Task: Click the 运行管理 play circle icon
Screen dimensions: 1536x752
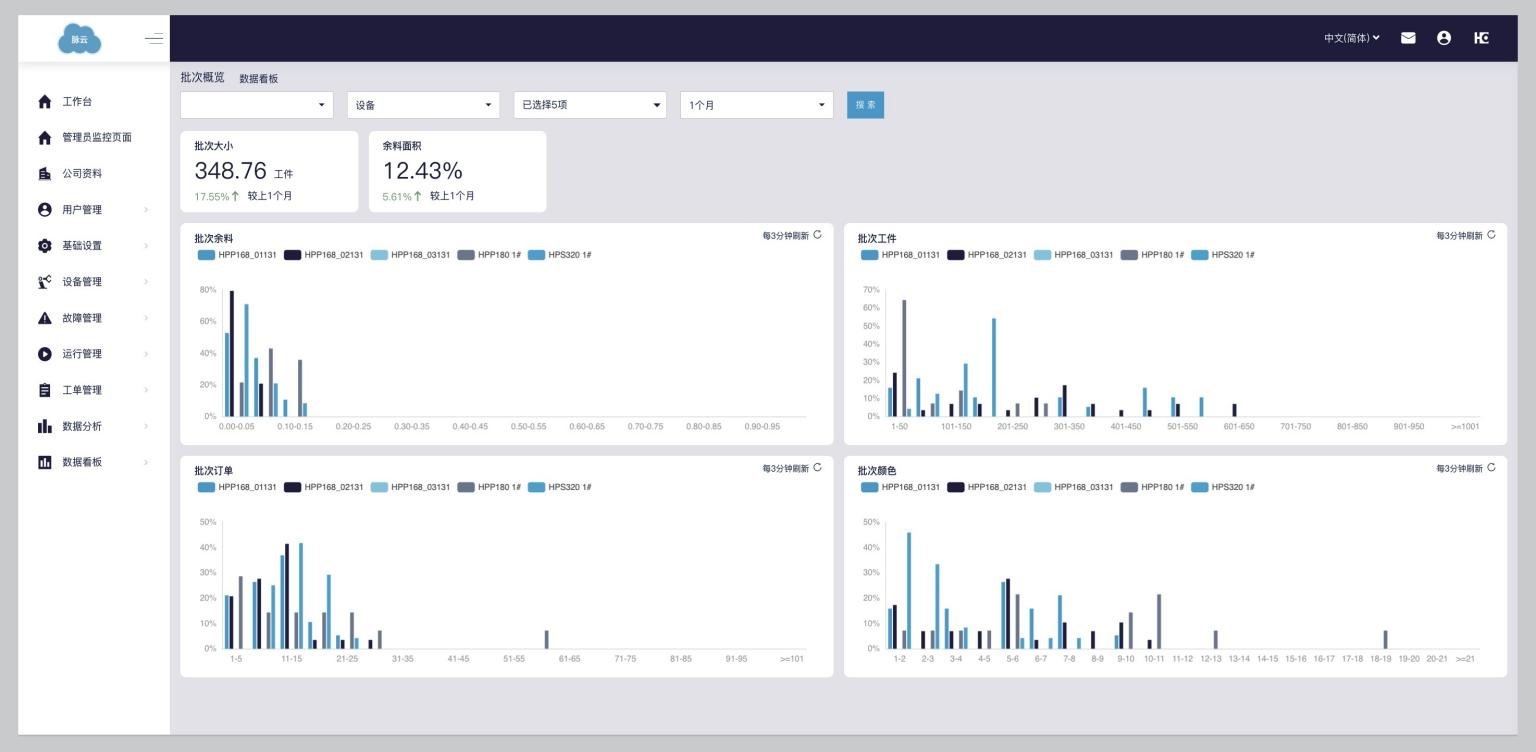Action: [x=44, y=354]
